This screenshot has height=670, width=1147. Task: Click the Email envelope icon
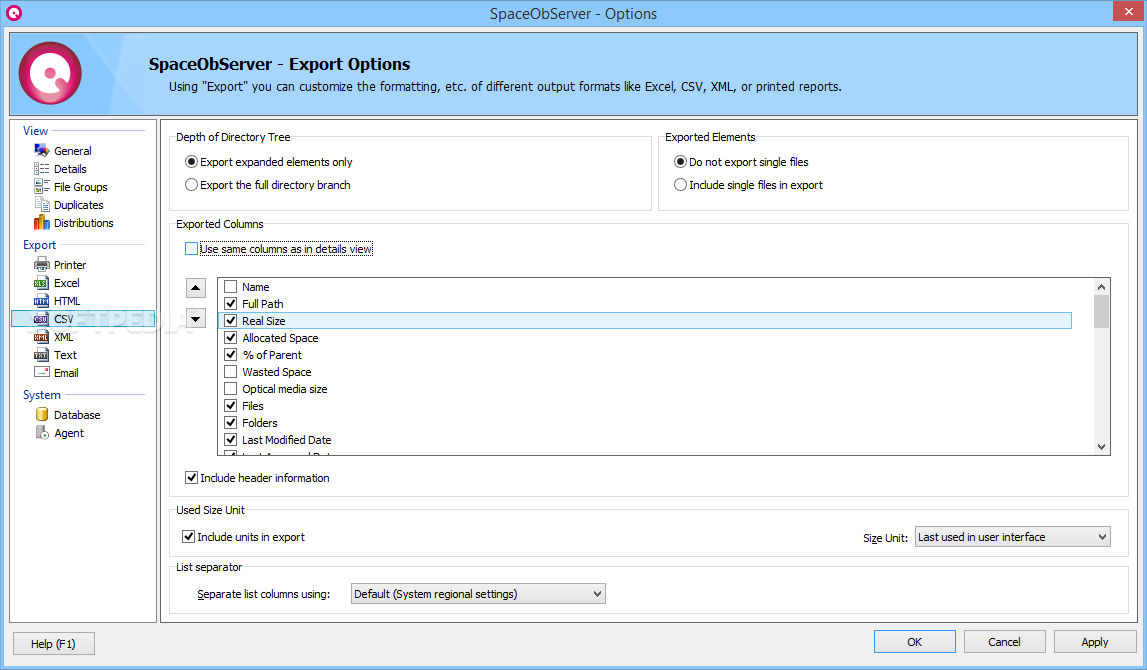42,372
